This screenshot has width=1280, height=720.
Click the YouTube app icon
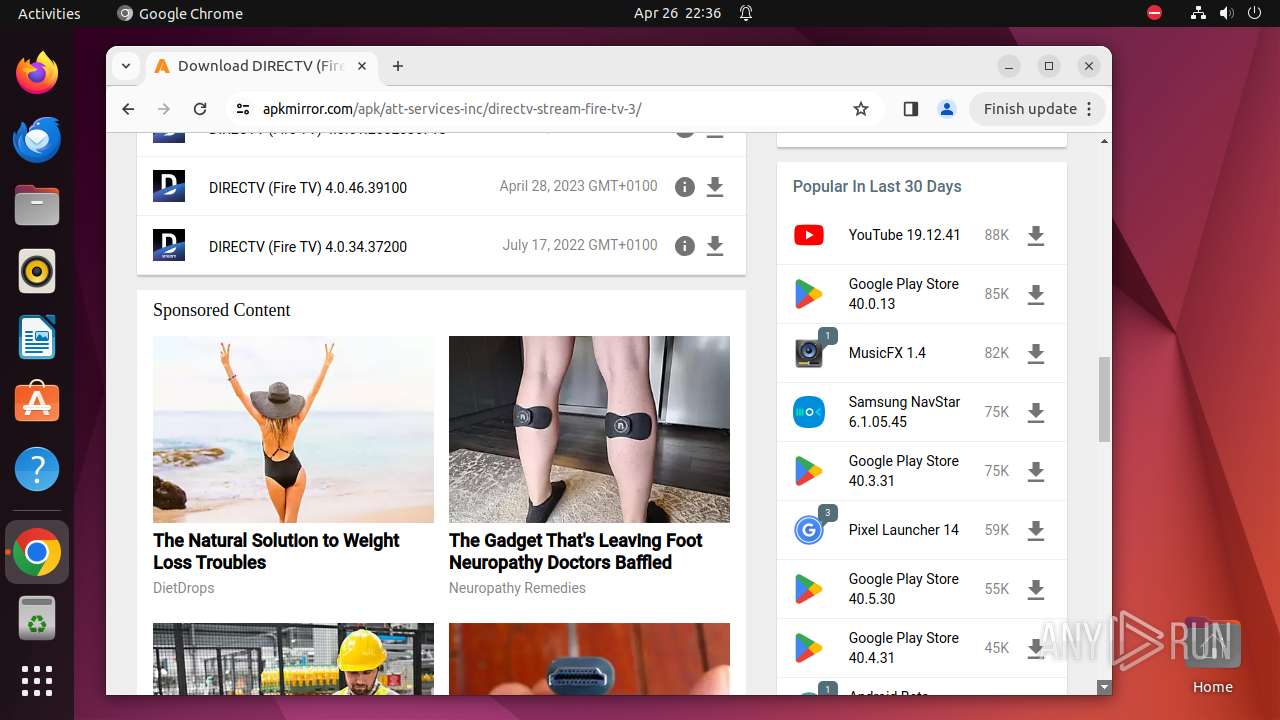tap(809, 235)
